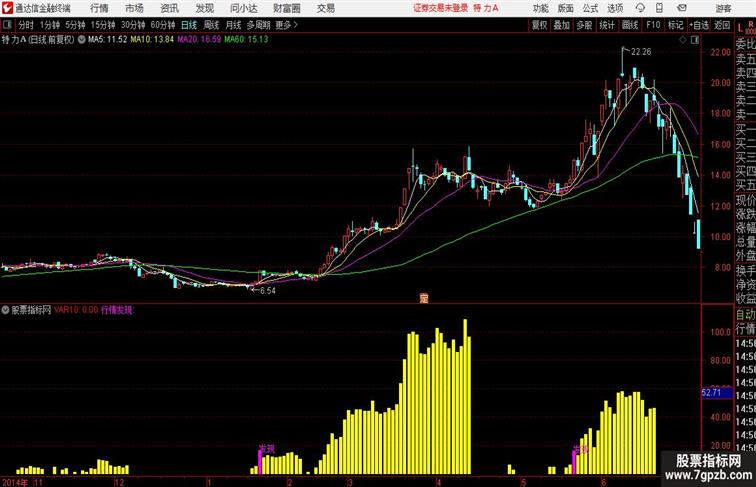Click the VAR10: 0.00 indicator value
The width and height of the screenshot is (756, 487).
tap(76, 310)
